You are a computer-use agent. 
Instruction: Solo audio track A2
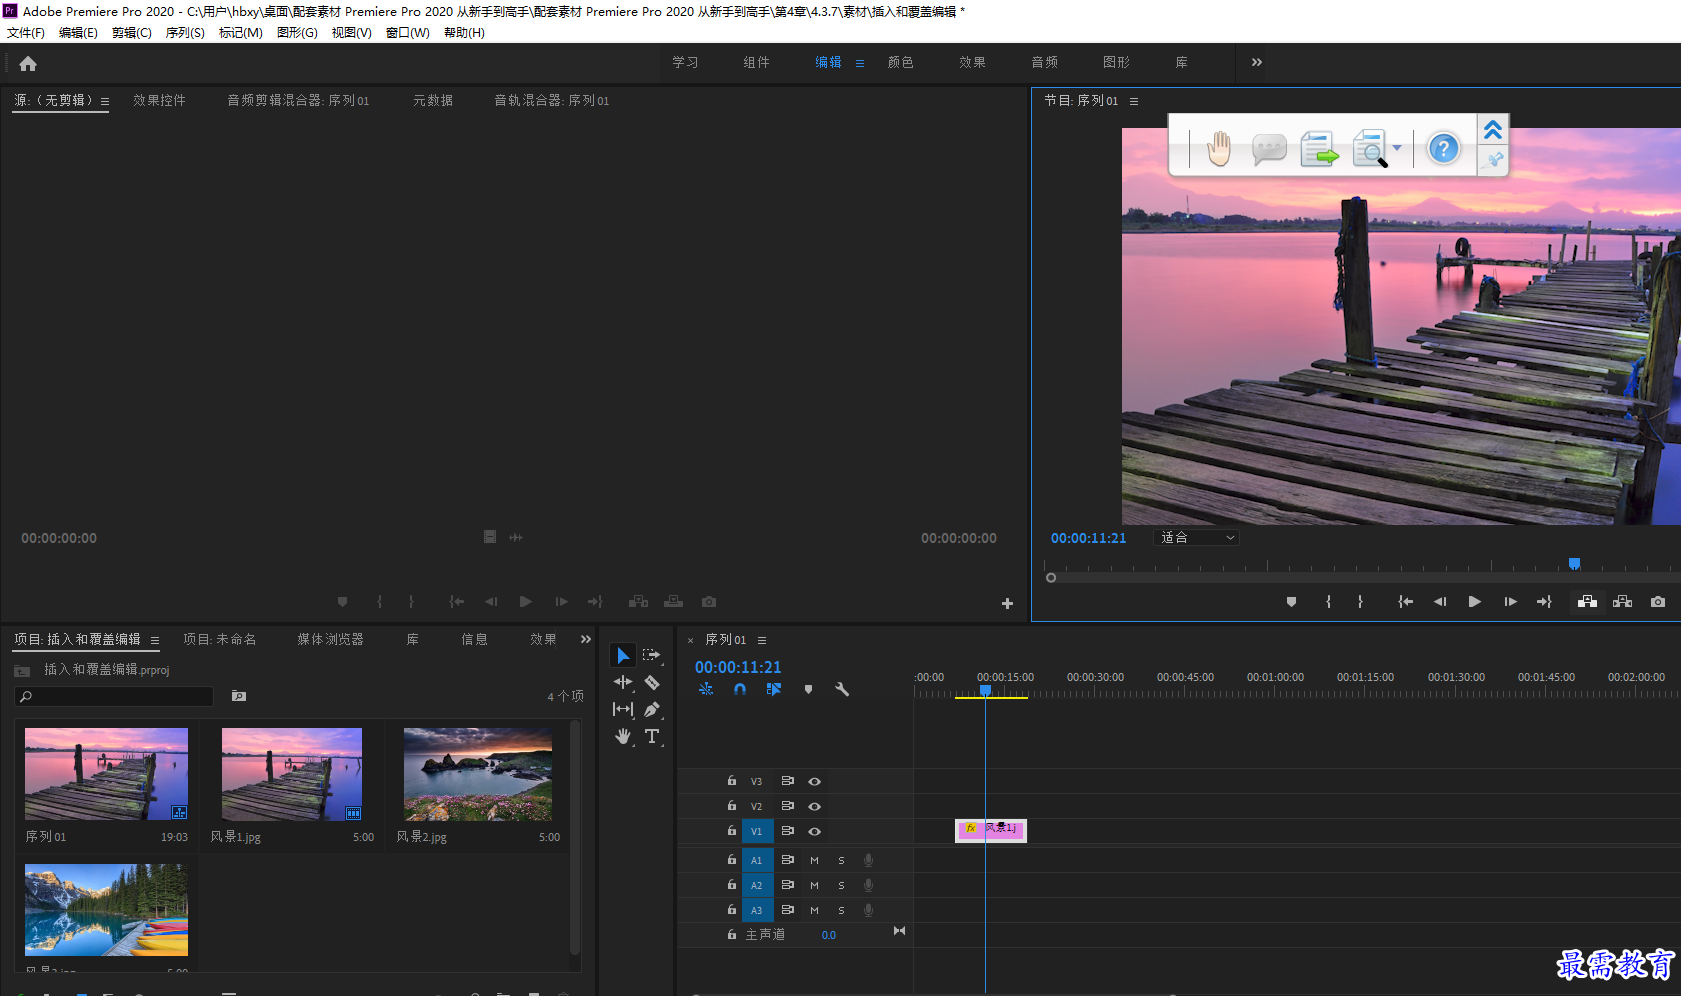(x=841, y=885)
